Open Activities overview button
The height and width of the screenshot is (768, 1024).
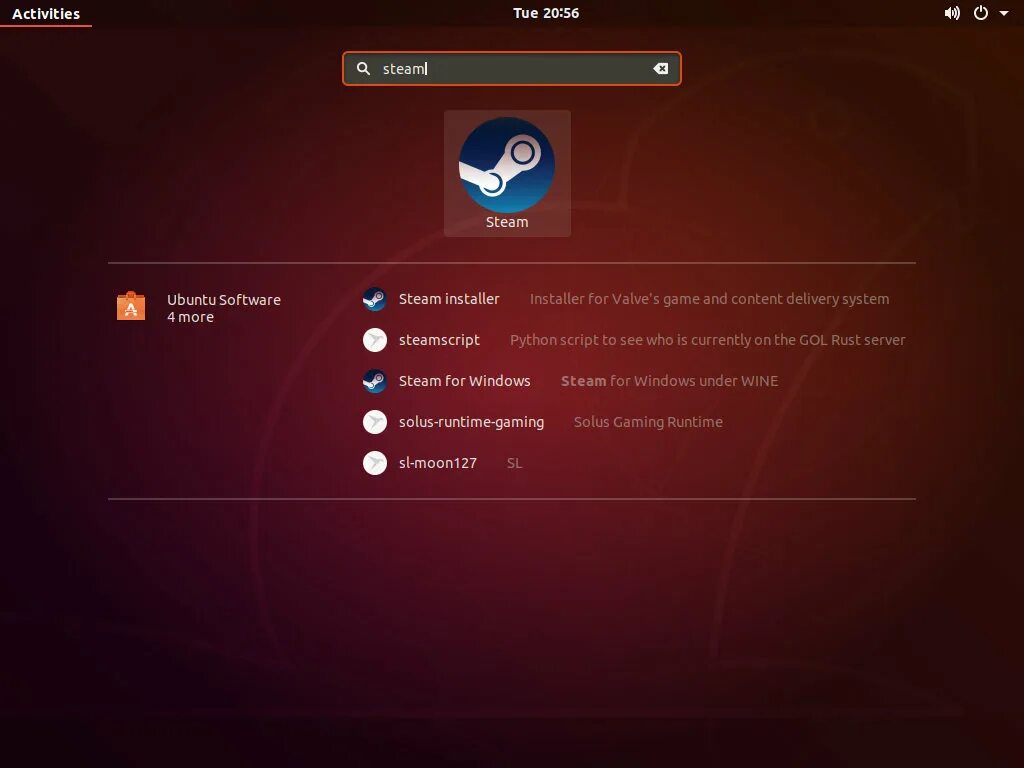click(46, 13)
